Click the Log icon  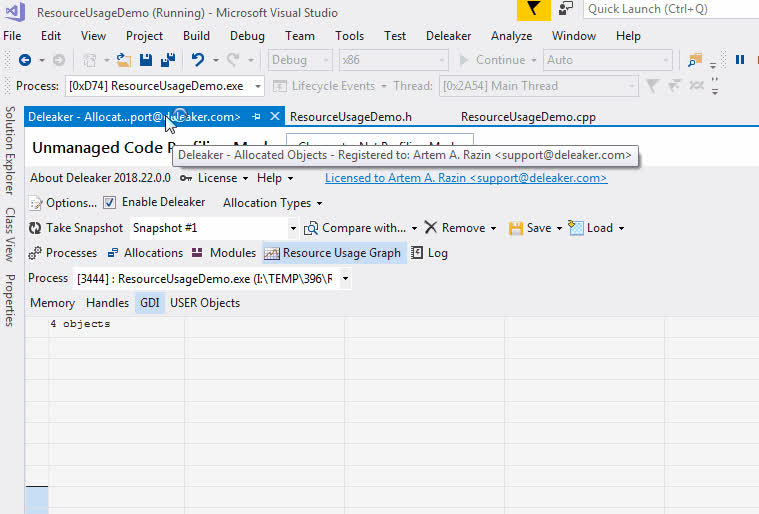(417, 253)
